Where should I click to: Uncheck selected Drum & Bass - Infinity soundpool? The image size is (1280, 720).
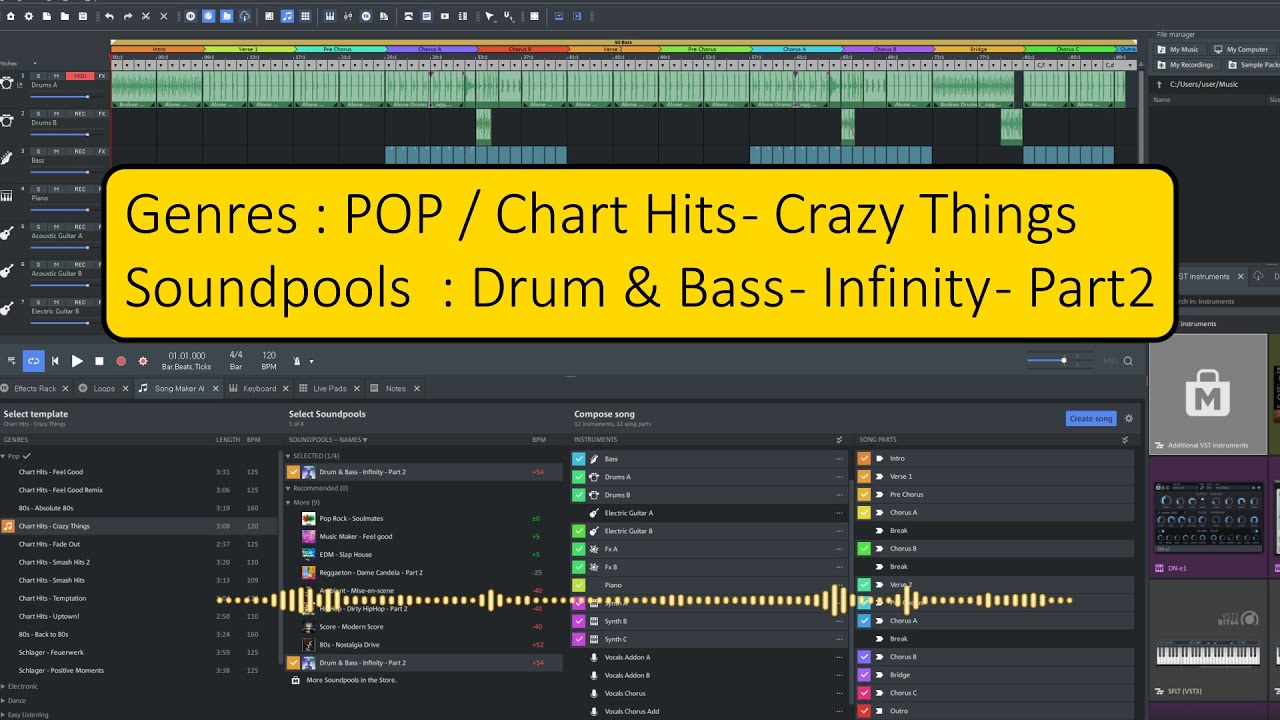(293, 472)
